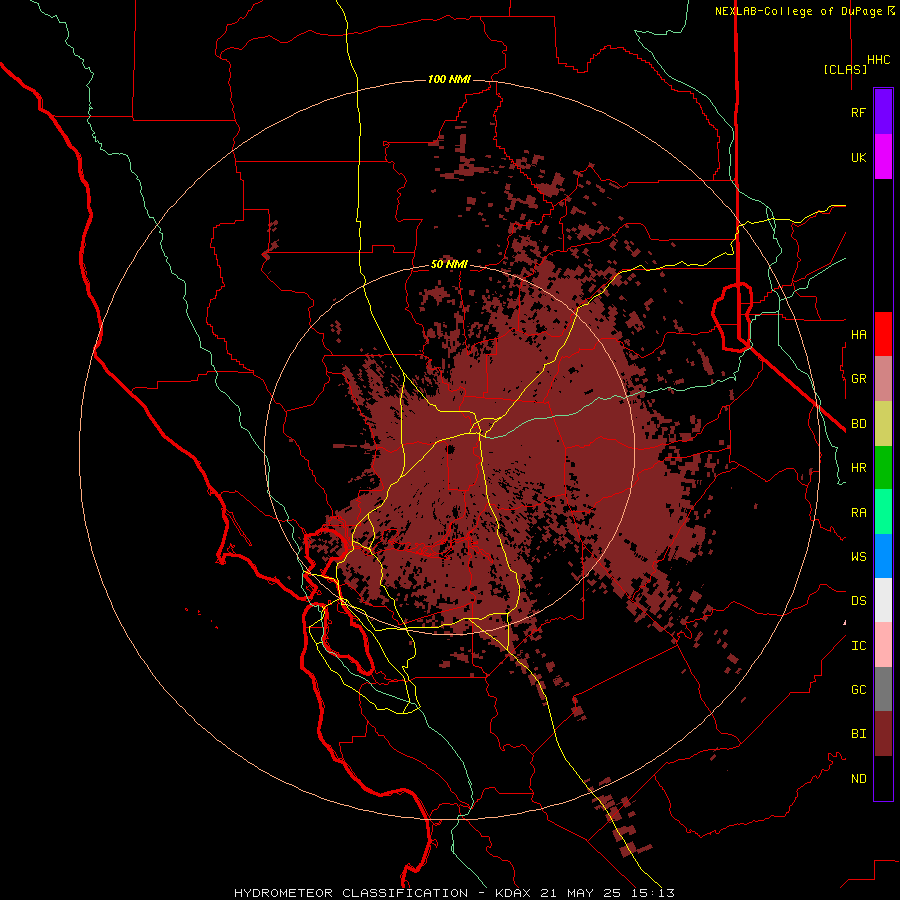Click the BD legend label
The height and width of the screenshot is (900, 900).
click(x=859, y=423)
